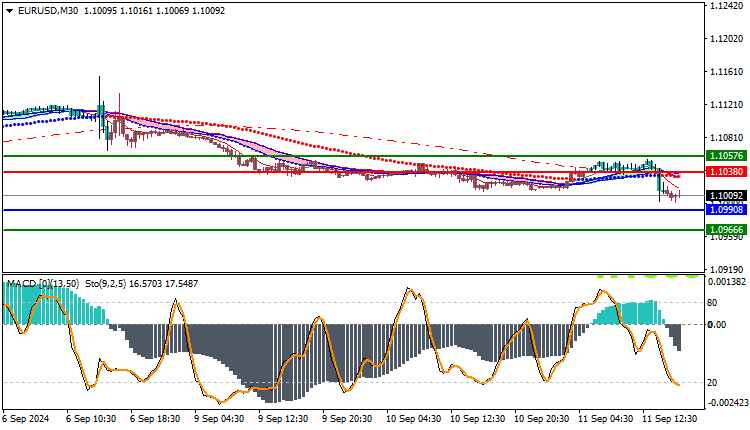Click the 1.11610 price scale value

[727, 72]
